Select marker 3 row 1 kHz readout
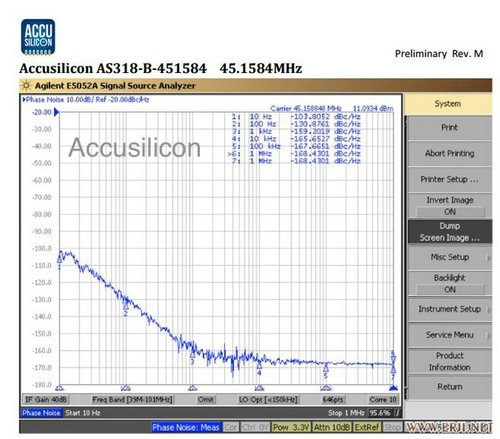 (296, 132)
